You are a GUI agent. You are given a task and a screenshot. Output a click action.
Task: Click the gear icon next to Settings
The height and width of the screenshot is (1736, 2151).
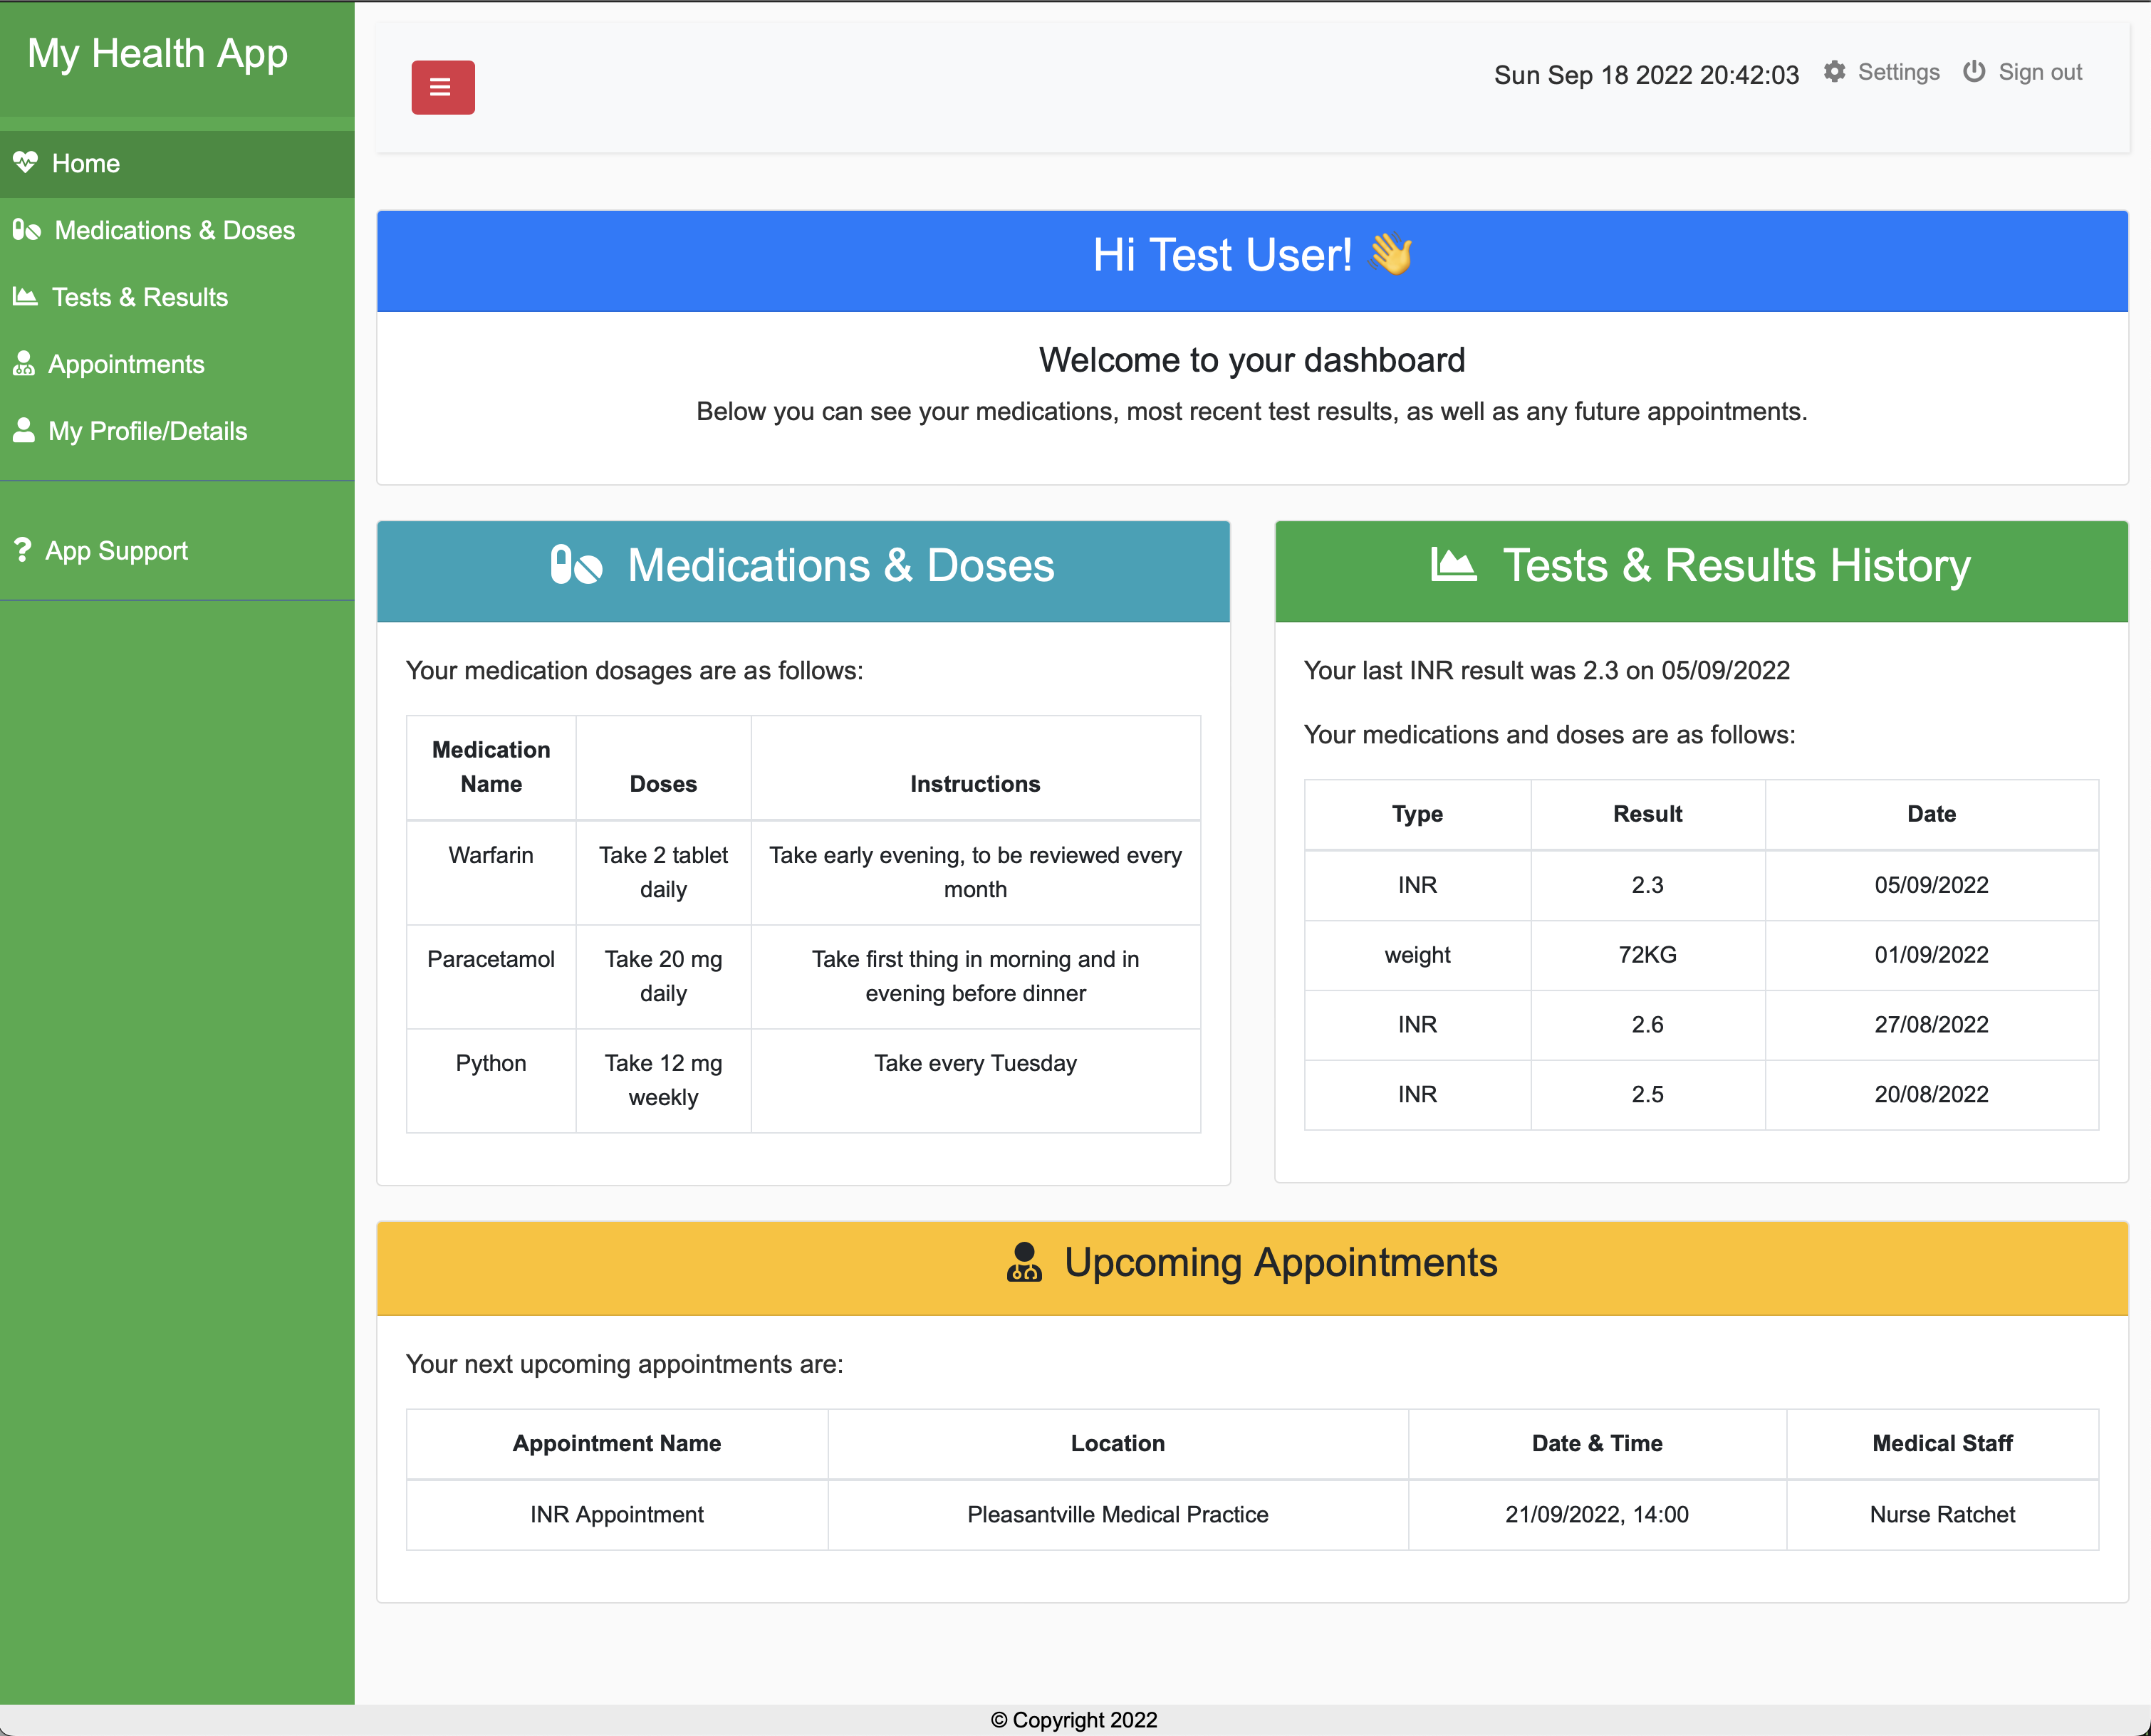click(x=1835, y=72)
